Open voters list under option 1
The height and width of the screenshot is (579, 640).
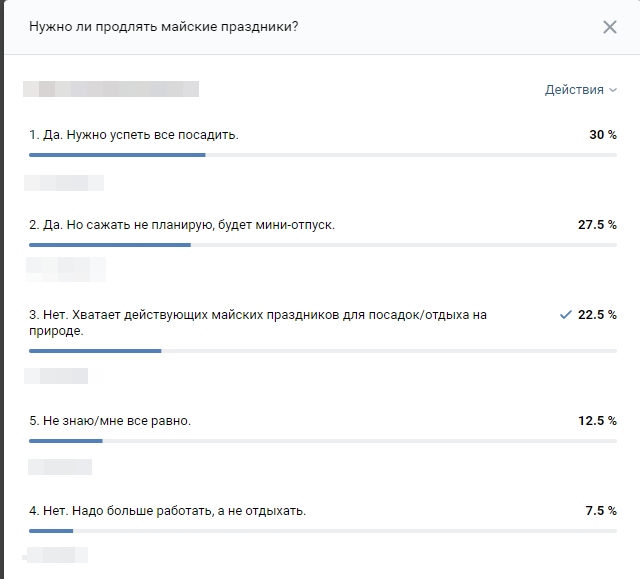coord(64,183)
